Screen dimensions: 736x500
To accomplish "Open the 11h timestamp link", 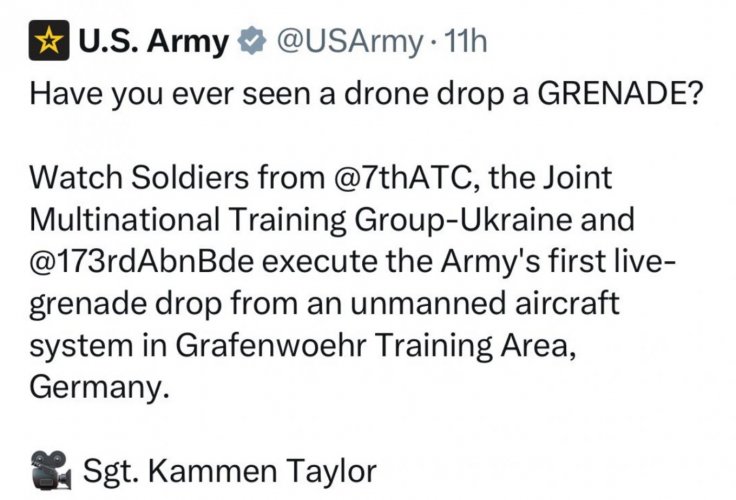I will (x=465, y=44).
